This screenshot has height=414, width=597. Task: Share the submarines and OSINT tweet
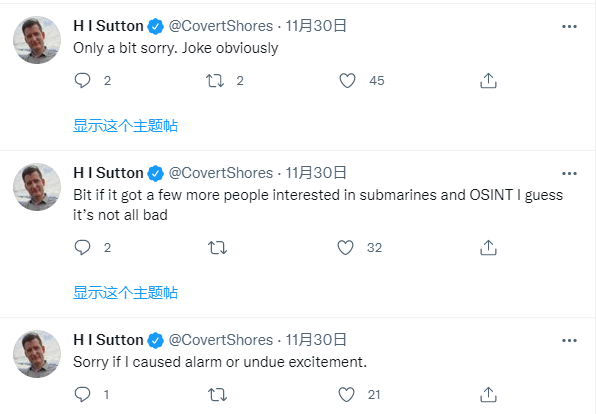(x=488, y=248)
